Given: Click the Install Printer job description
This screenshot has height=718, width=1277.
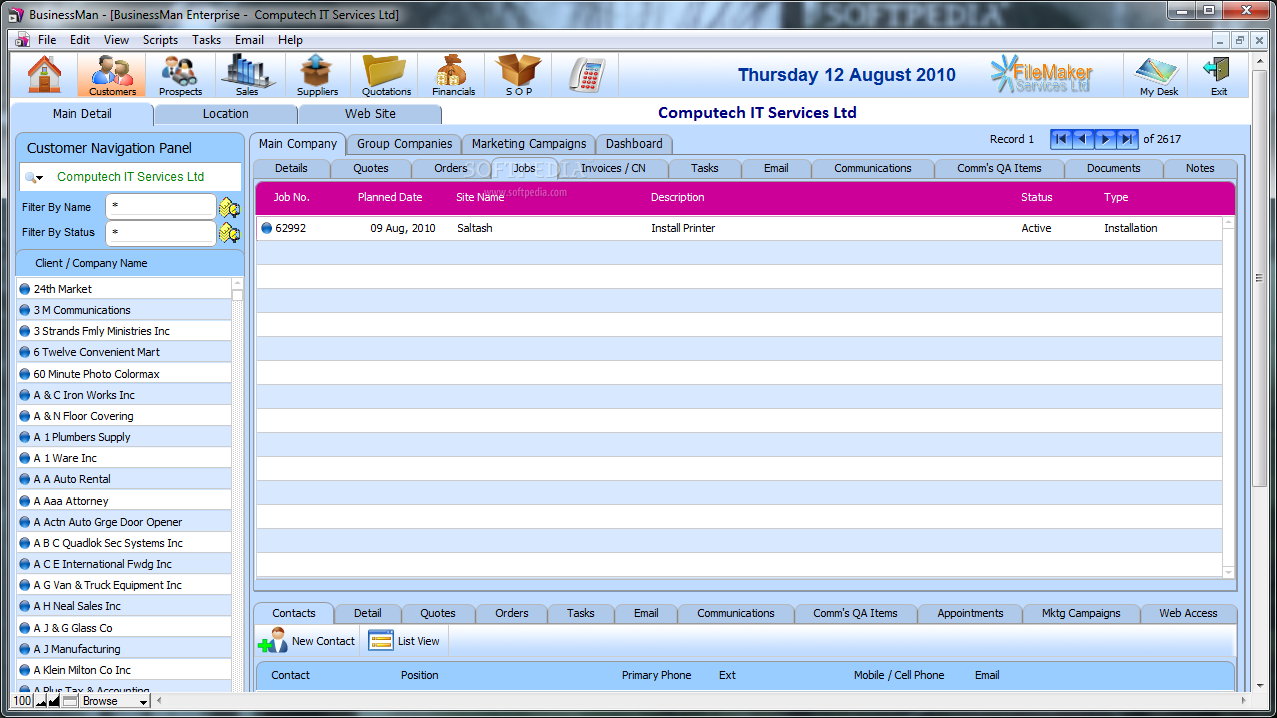Looking at the screenshot, I should (683, 228).
